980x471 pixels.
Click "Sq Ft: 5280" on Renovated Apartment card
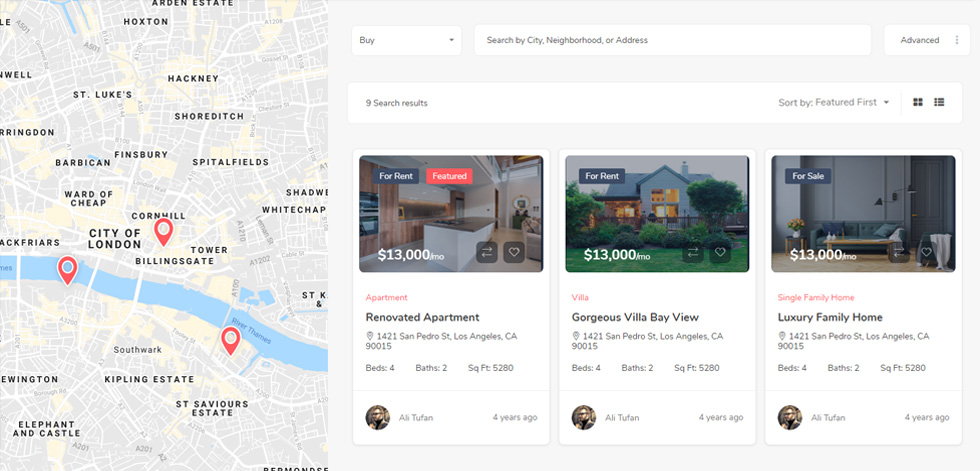pos(491,368)
